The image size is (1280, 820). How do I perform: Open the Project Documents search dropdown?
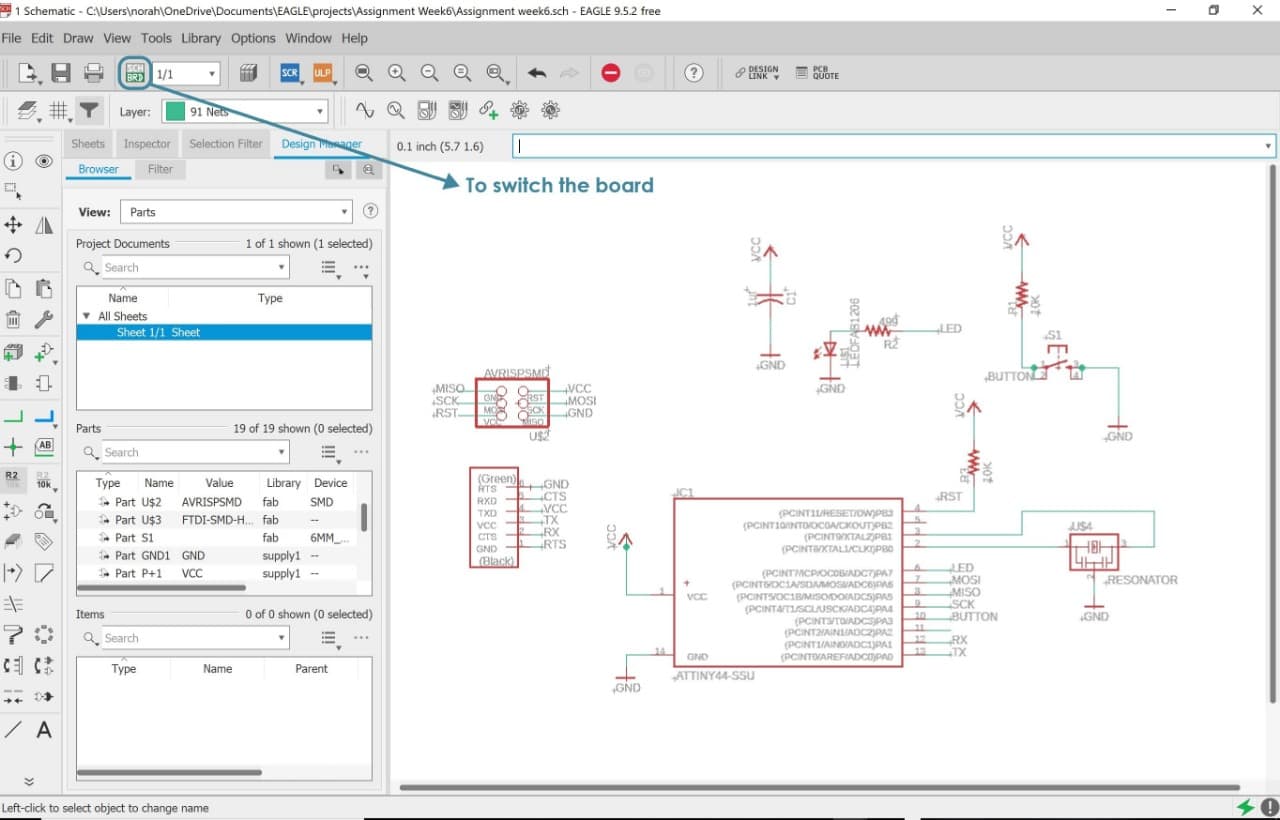point(281,268)
